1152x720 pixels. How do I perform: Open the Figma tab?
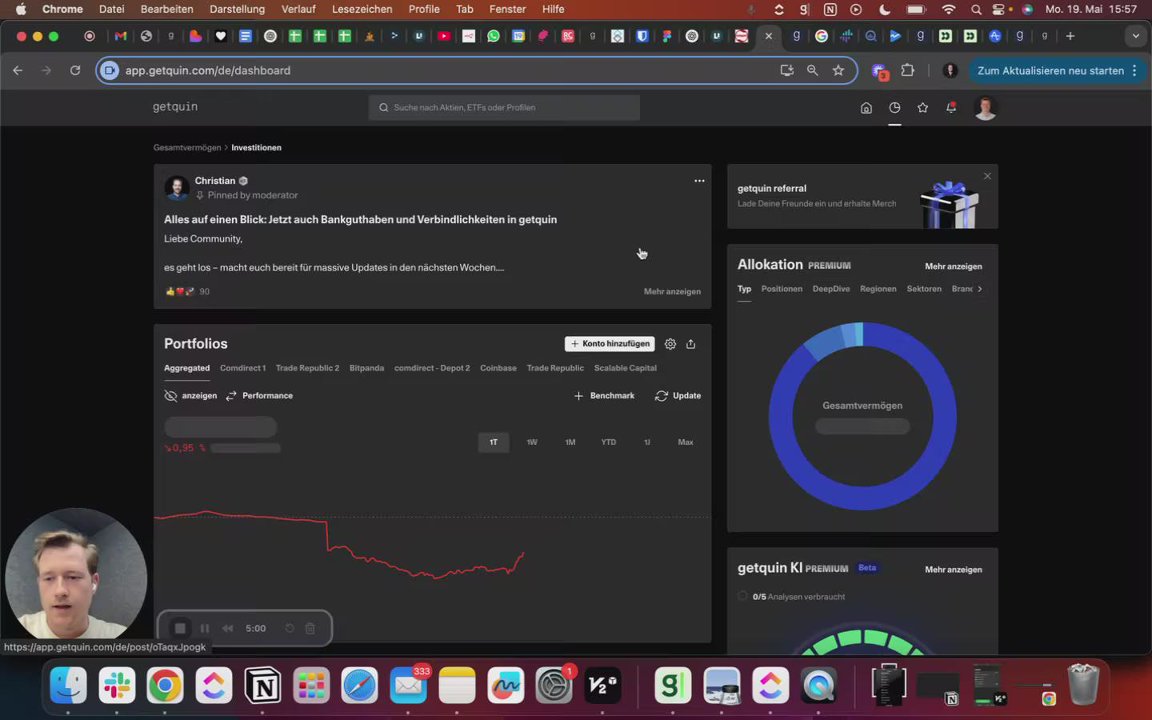click(666, 36)
